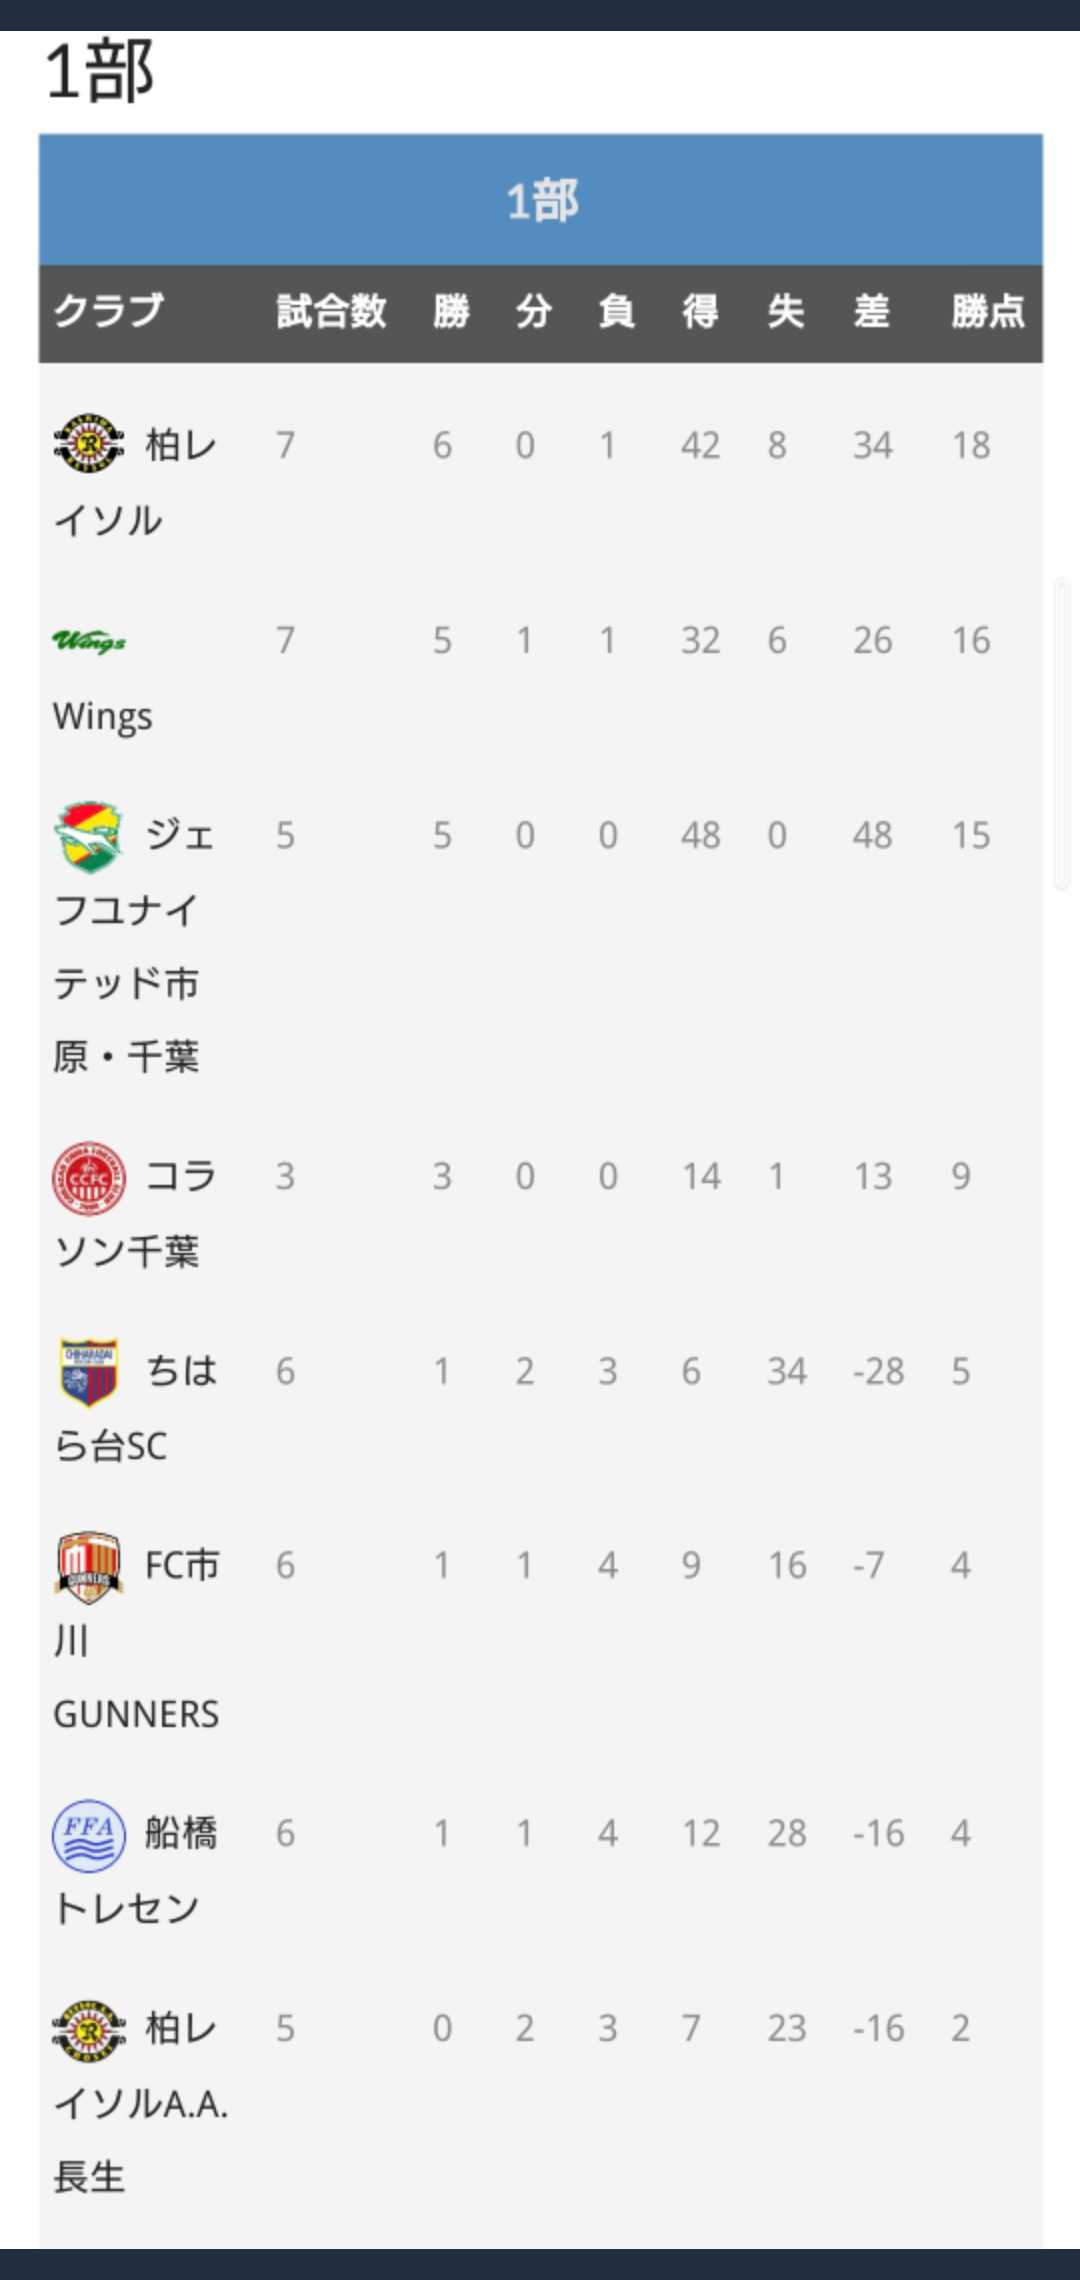Open the Wings team name link
Image resolution: width=1080 pixels, height=2280 pixels.
coord(103,717)
